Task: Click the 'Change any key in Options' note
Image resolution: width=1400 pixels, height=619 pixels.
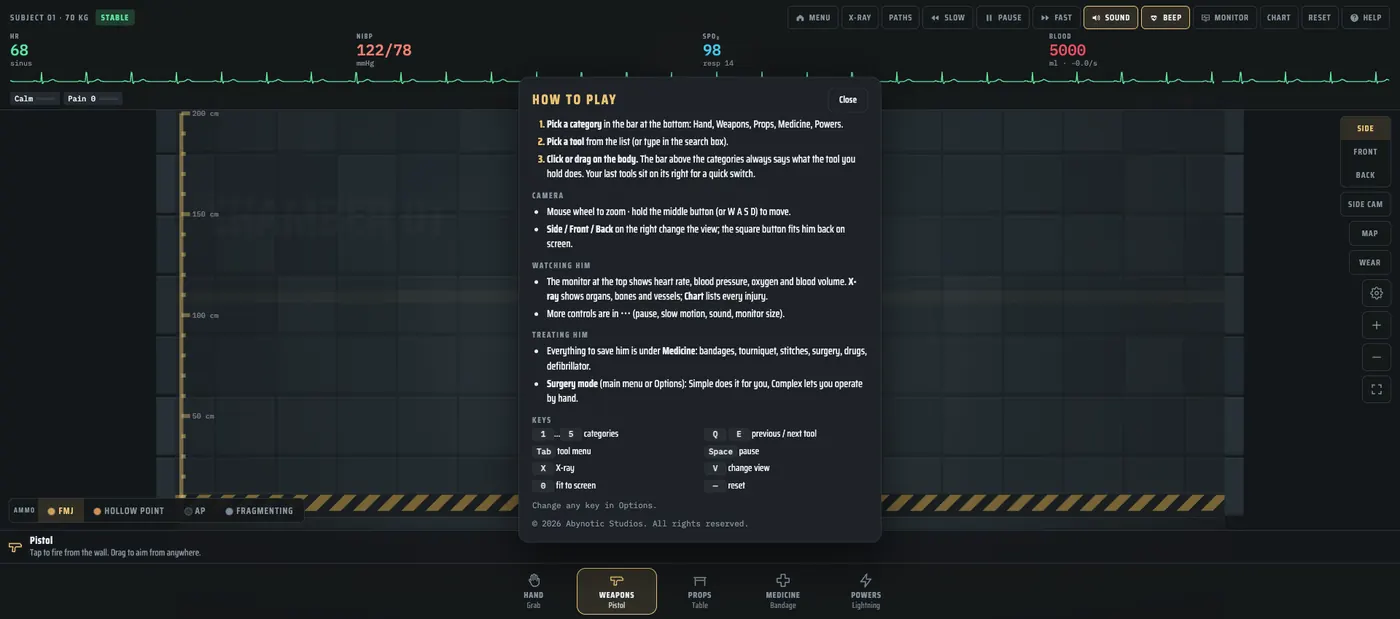Action: point(594,505)
